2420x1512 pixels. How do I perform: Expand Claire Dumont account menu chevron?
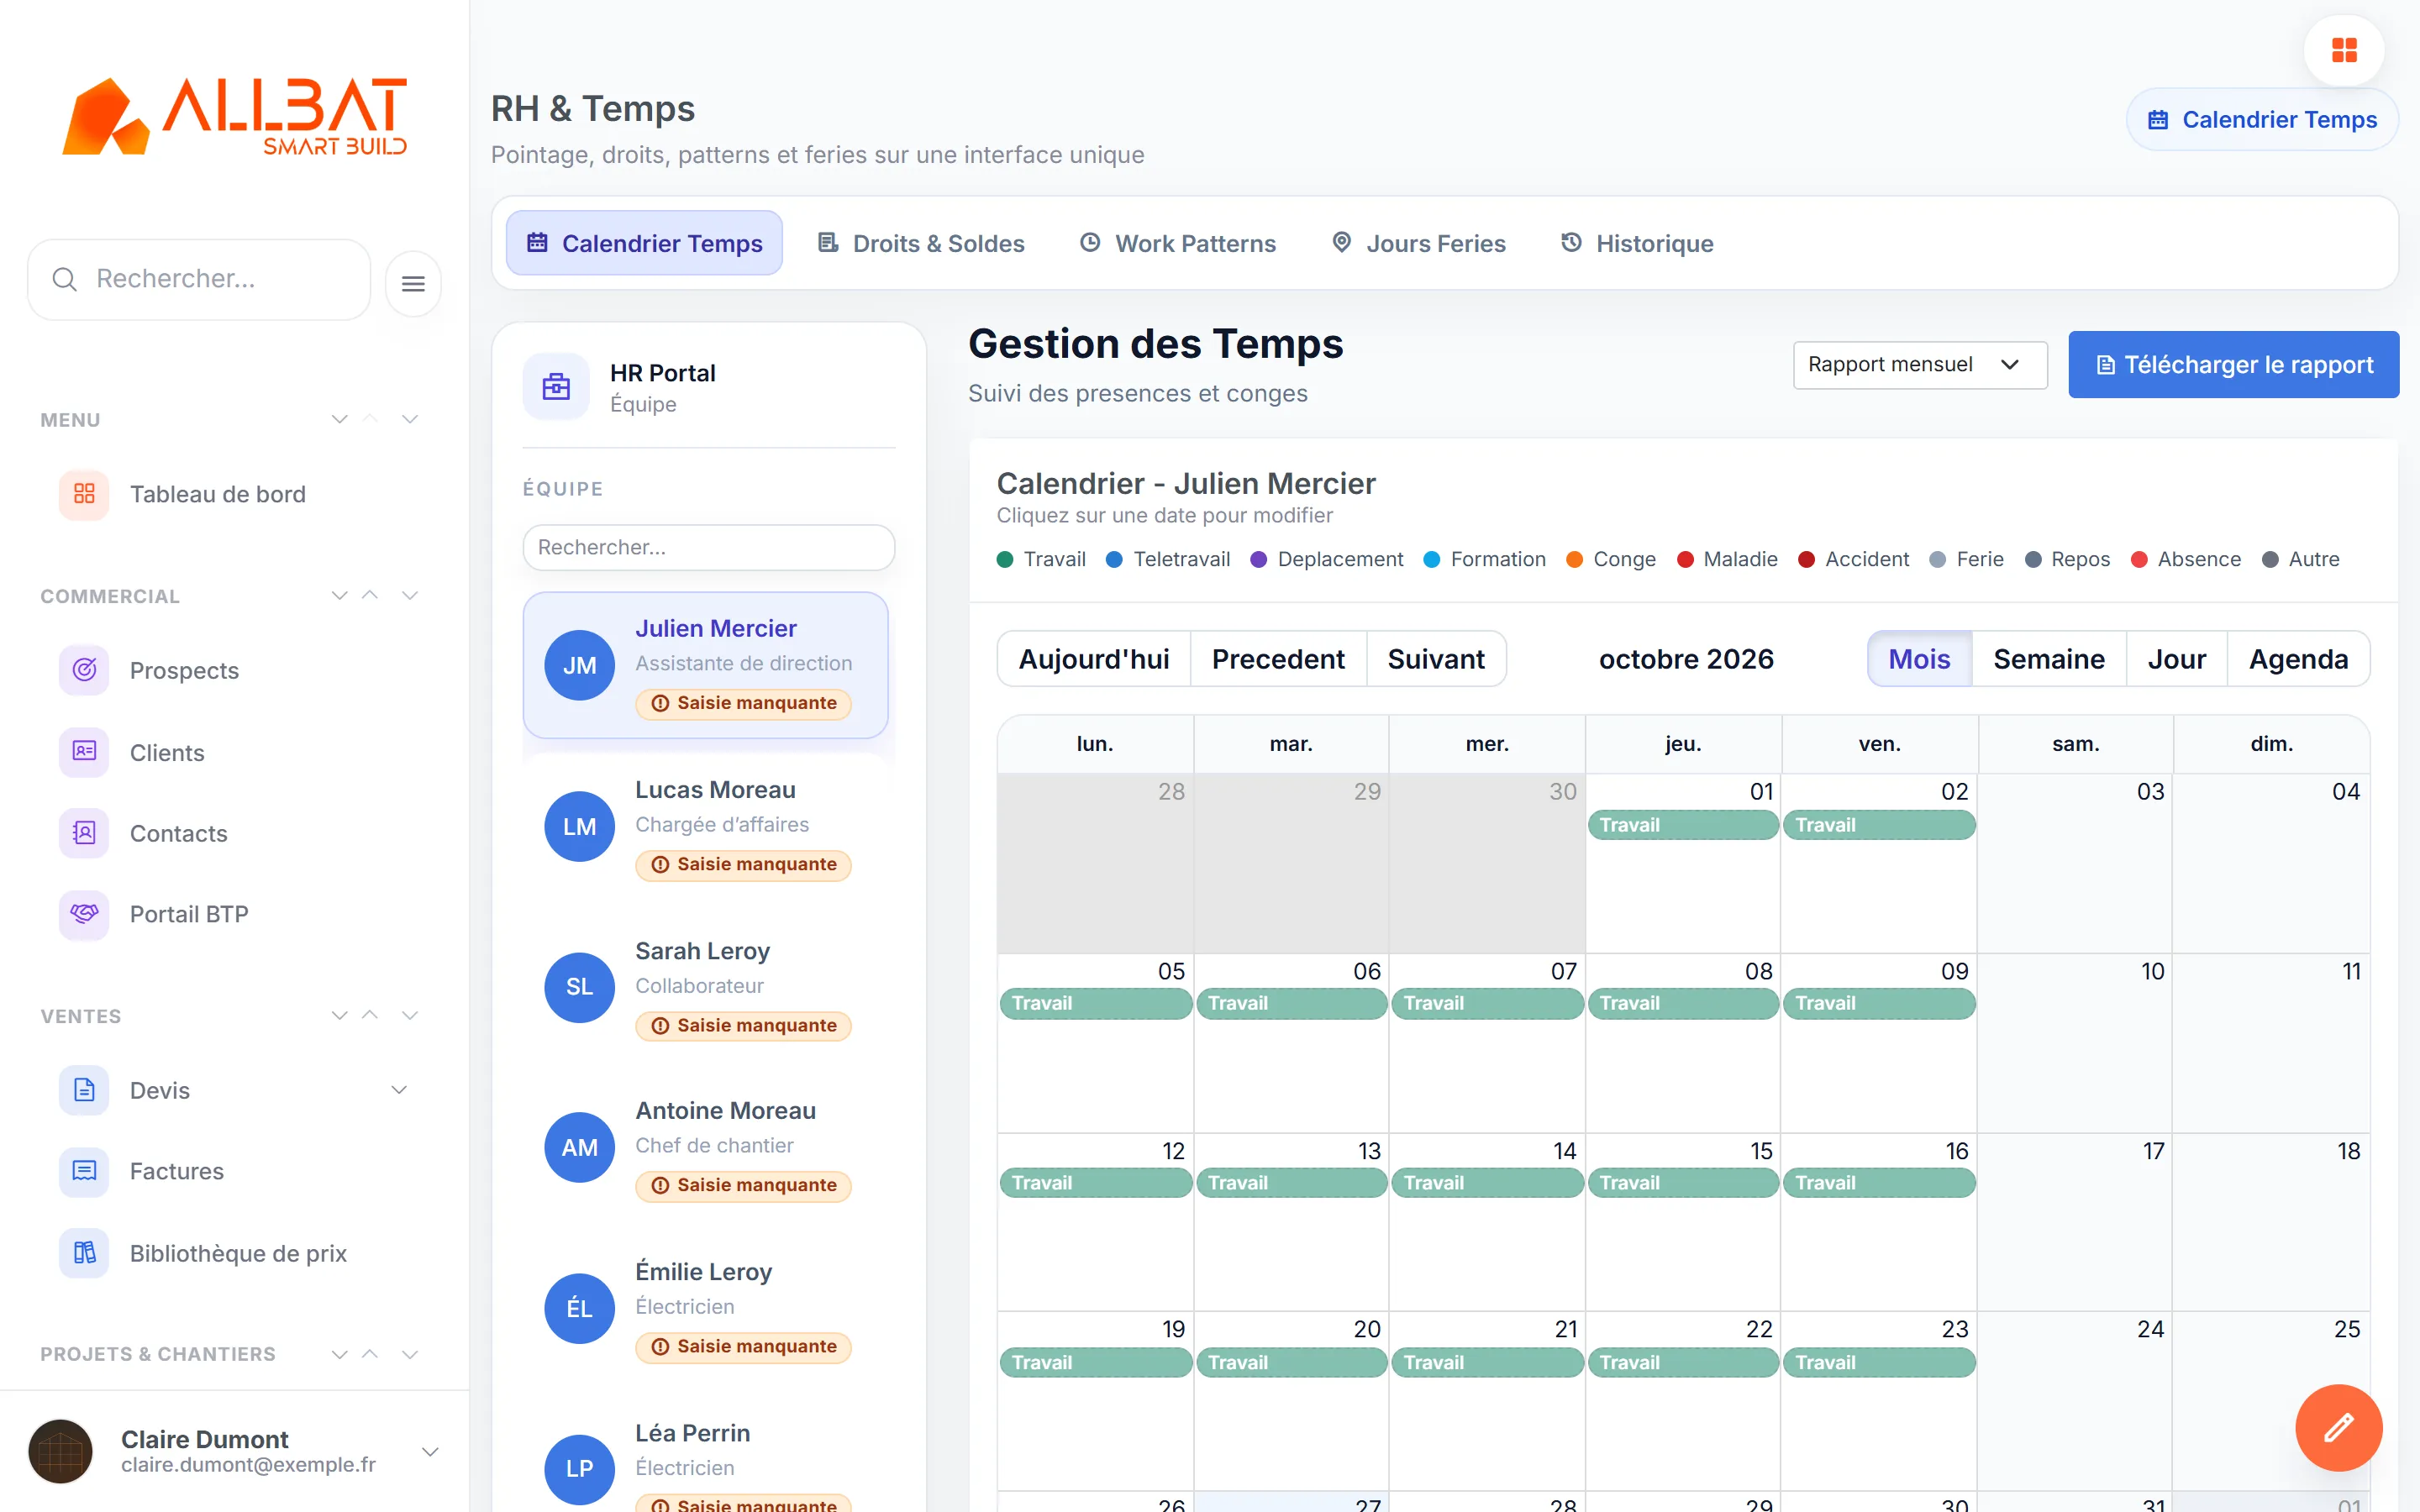pyautogui.click(x=430, y=1452)
